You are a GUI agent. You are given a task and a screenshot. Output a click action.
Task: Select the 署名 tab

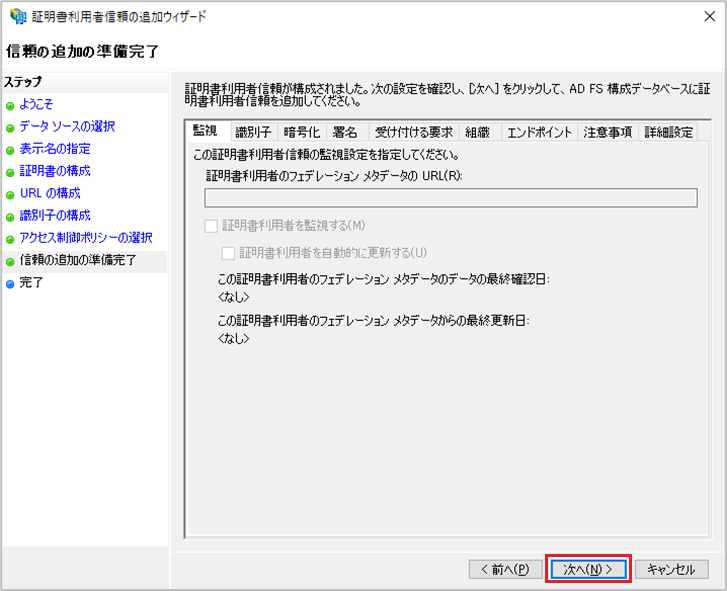[345, 133]
